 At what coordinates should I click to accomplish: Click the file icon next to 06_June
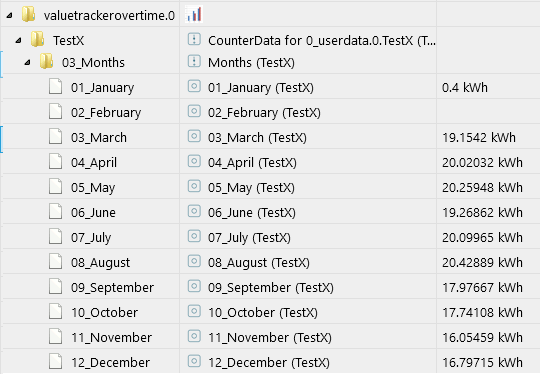point(55,211)
